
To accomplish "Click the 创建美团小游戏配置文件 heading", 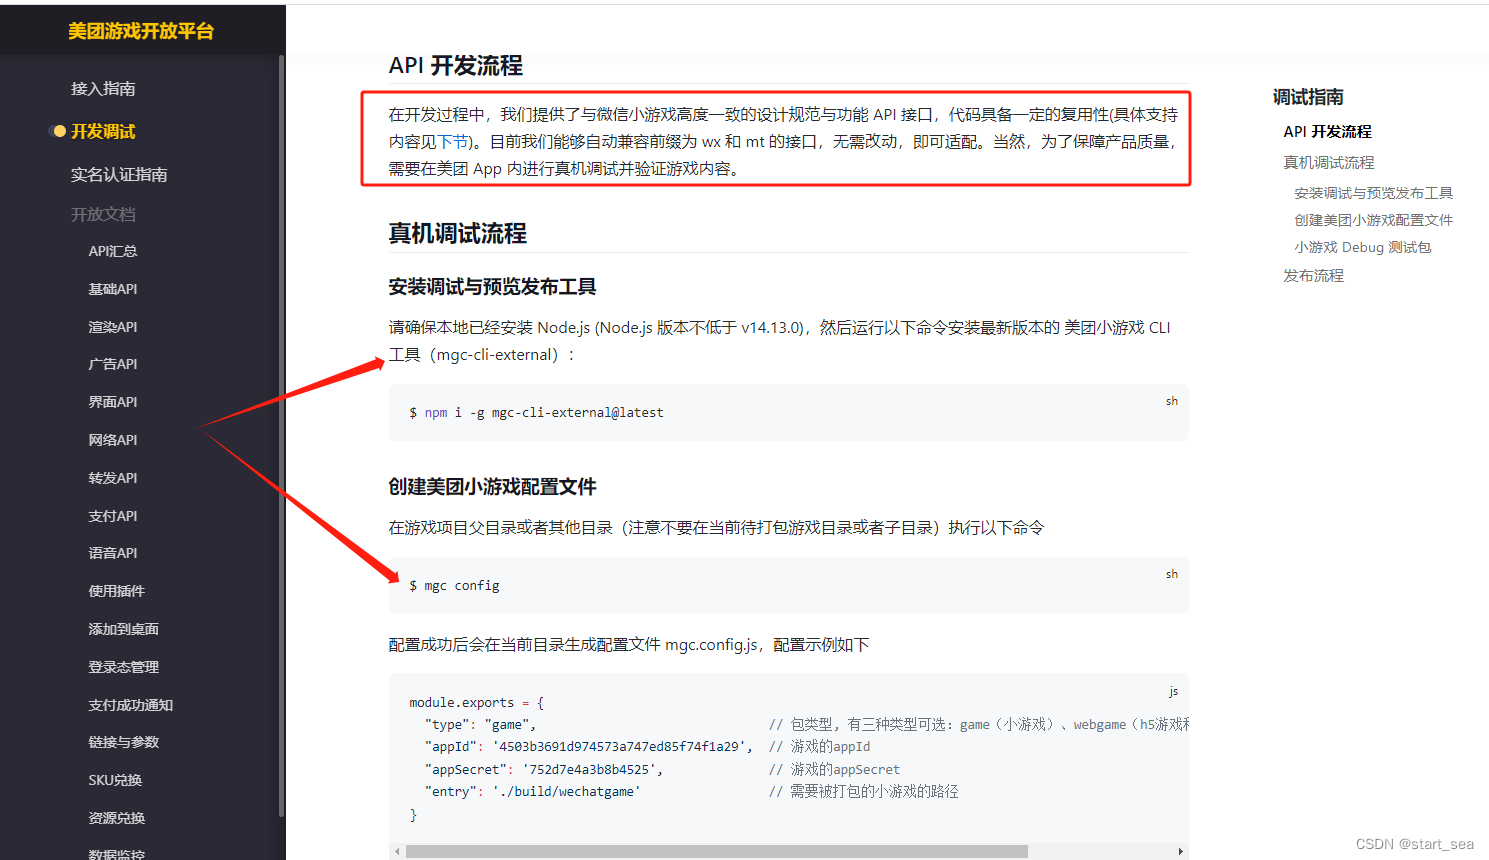I will coord(492,487).
